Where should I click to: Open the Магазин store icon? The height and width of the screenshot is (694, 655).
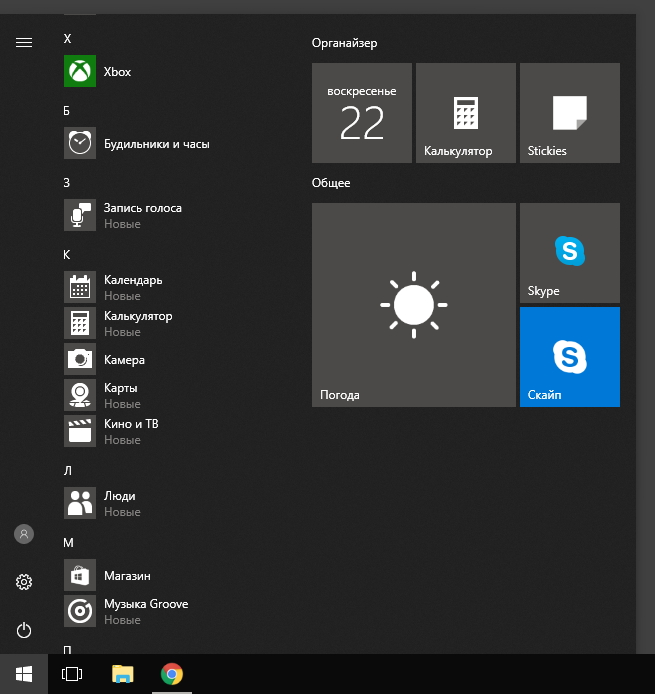coord(80,575)
